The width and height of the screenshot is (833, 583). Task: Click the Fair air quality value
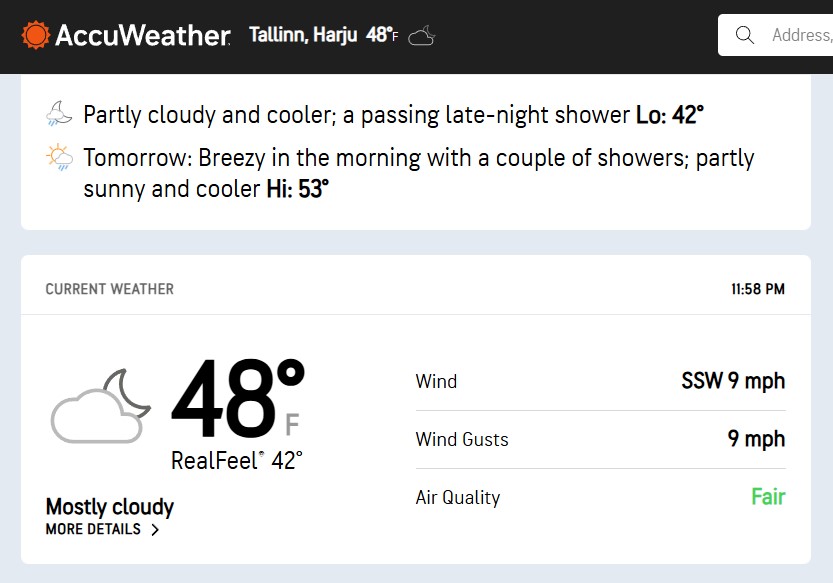point(768,497)
